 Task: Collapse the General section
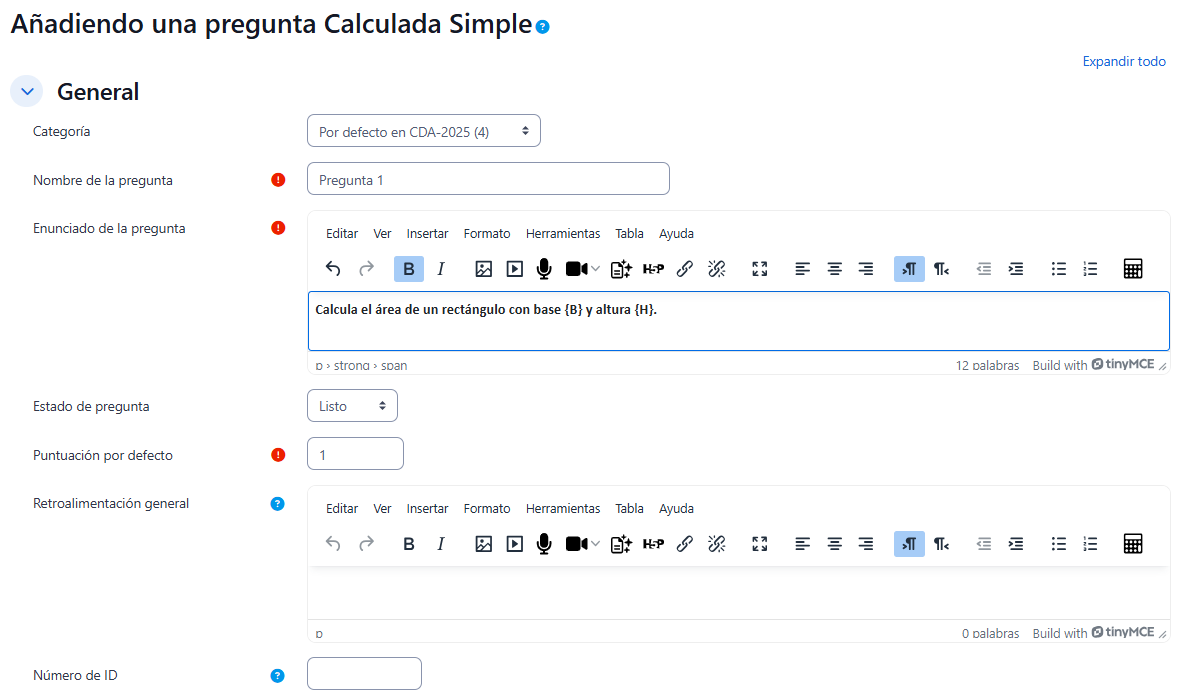coord(27,92)
